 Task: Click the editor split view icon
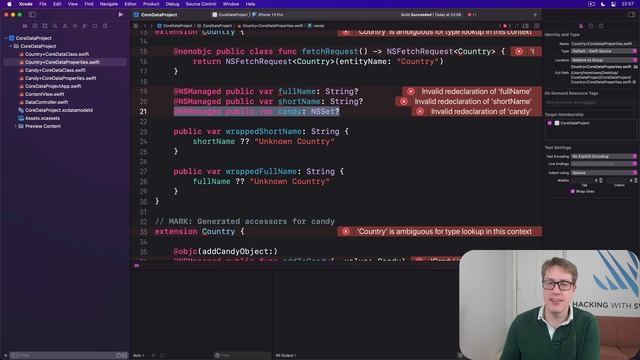(537, 26)
